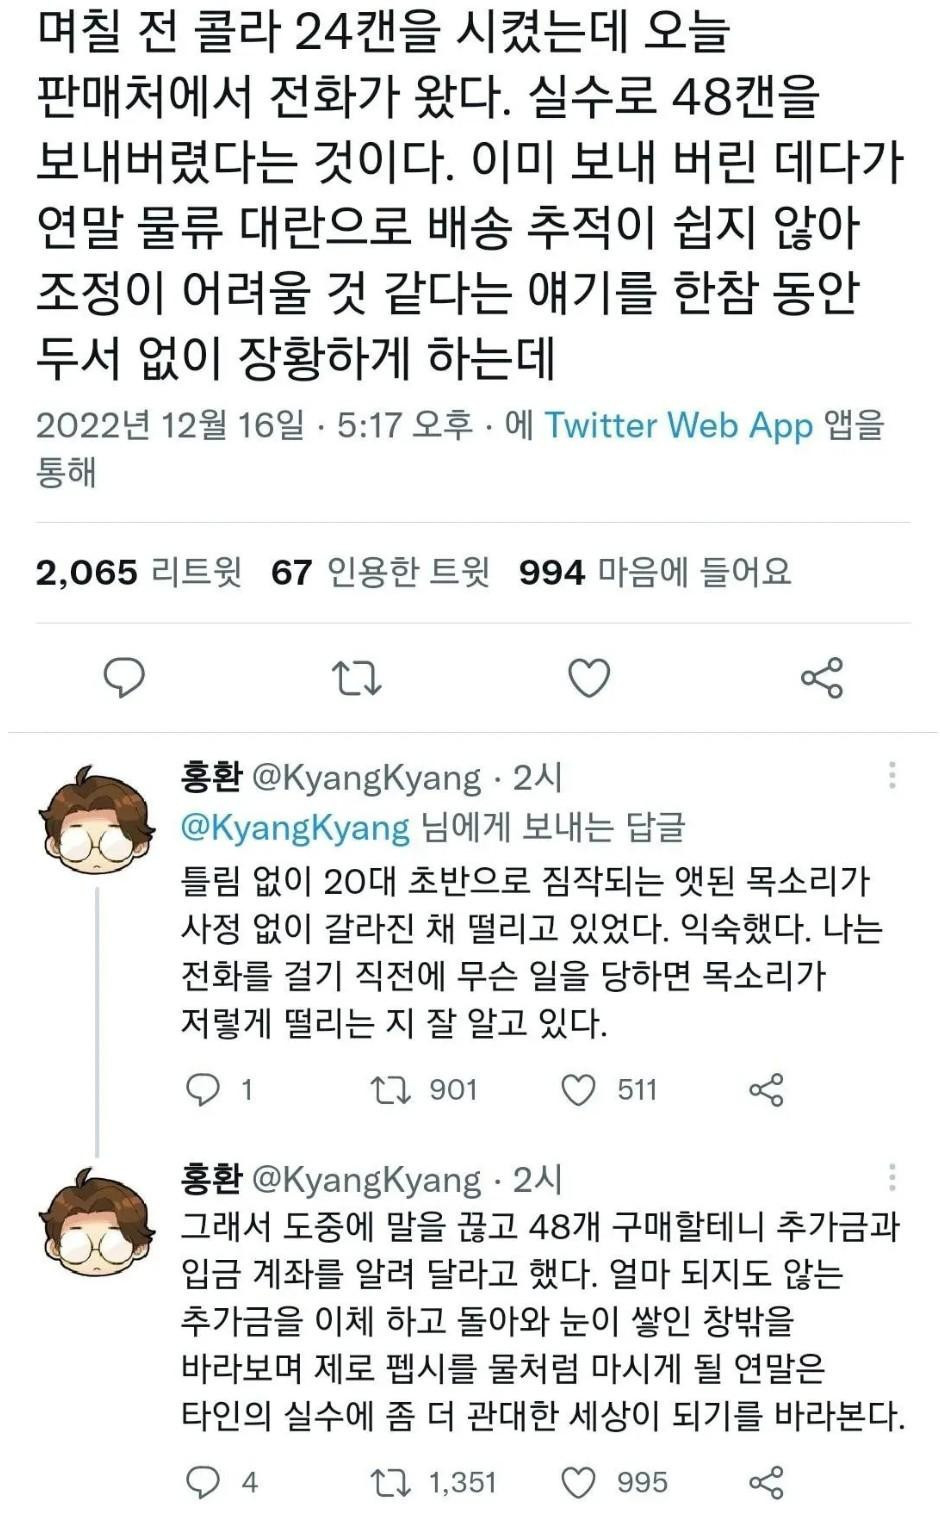Share the main tweet via the share icon
This screenshot has height=1516, width=940.
[x=822, y=678]
